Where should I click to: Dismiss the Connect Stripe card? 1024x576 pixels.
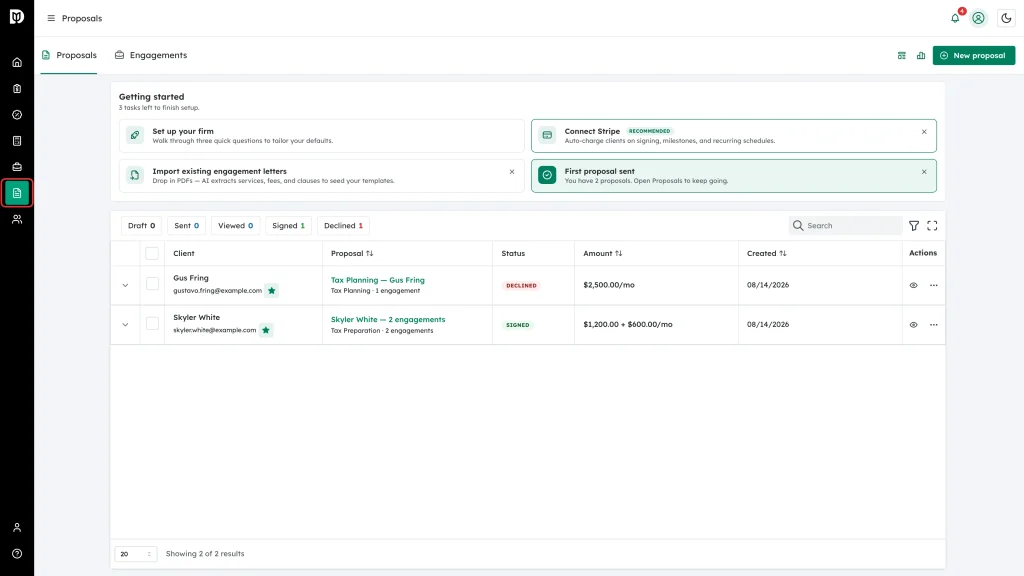click(924, 132)
